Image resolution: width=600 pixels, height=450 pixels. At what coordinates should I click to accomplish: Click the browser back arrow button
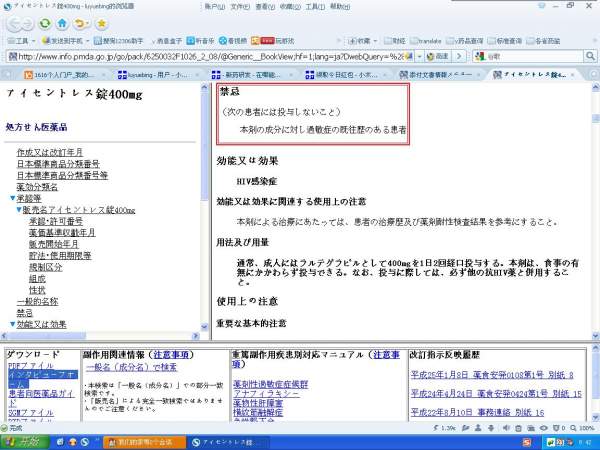click(15, 24)
